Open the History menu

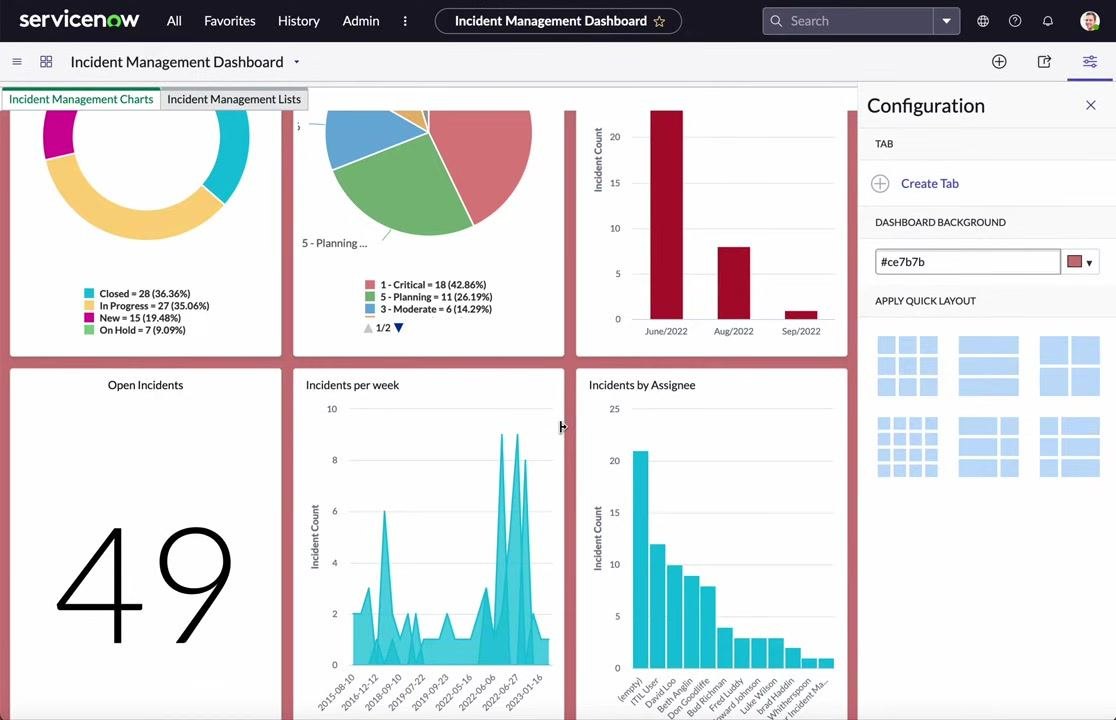coord(298,21)
